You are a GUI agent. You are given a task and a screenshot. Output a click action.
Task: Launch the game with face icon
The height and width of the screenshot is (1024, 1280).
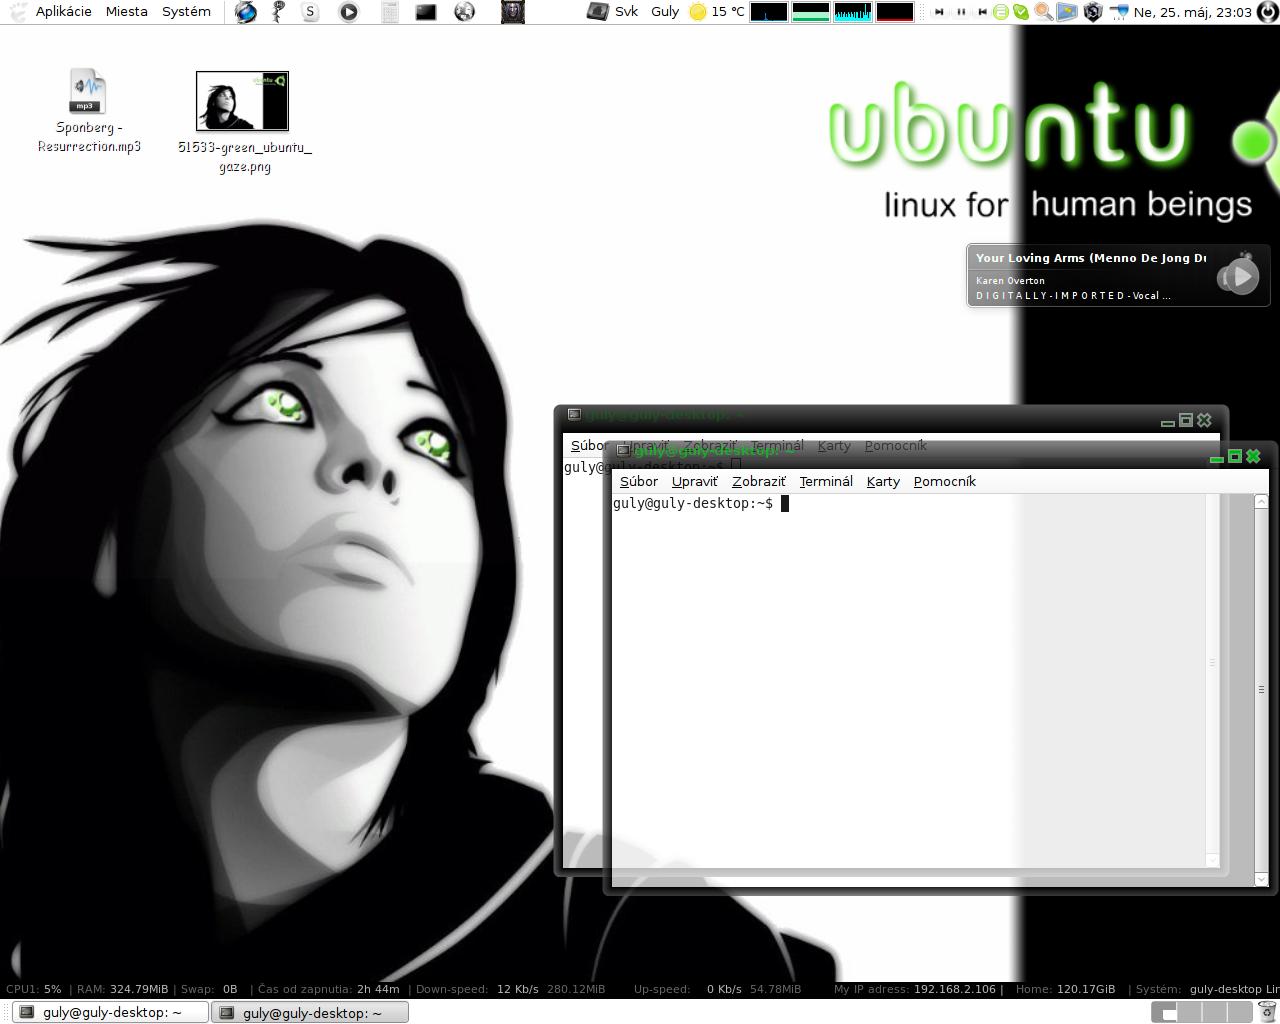(513, 12)
